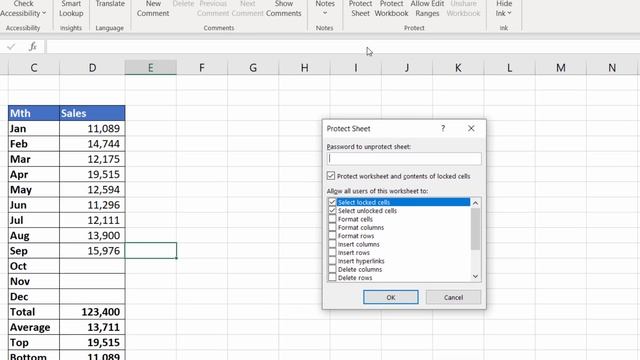640x360 pixels.
Task: Select the Apr cell showing 19,515
Action: point(92,174)
